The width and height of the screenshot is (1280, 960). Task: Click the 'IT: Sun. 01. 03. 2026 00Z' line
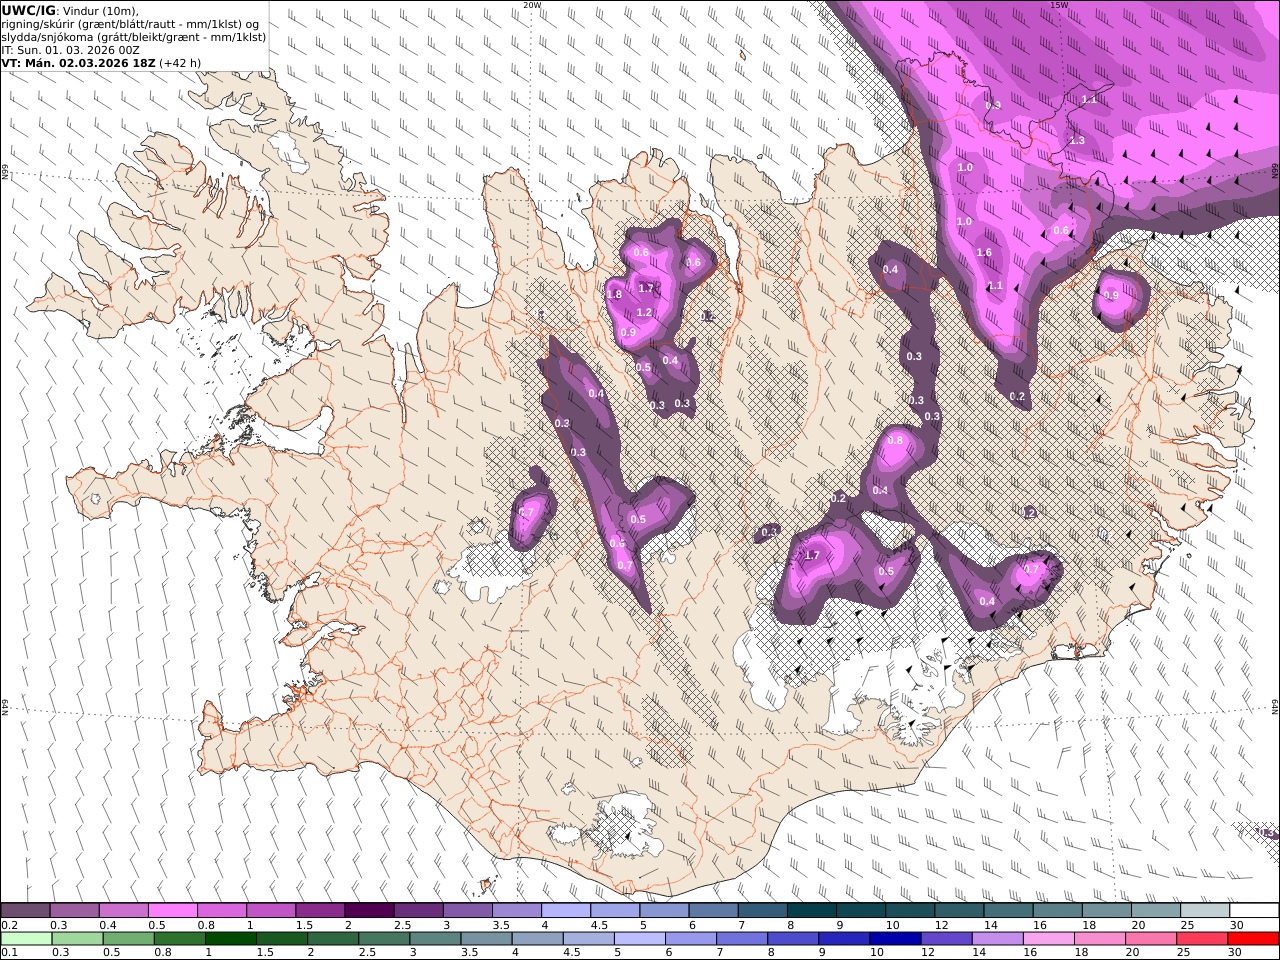[71, 49]
